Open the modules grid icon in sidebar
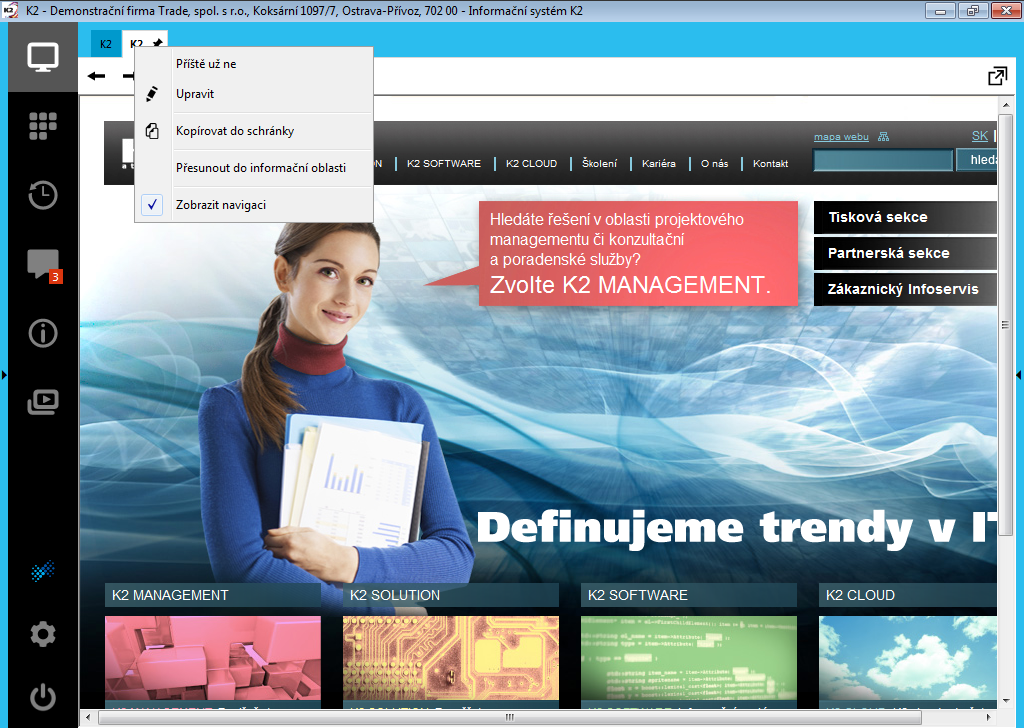The image size is (1024, 728). click(x=42, y=125)
